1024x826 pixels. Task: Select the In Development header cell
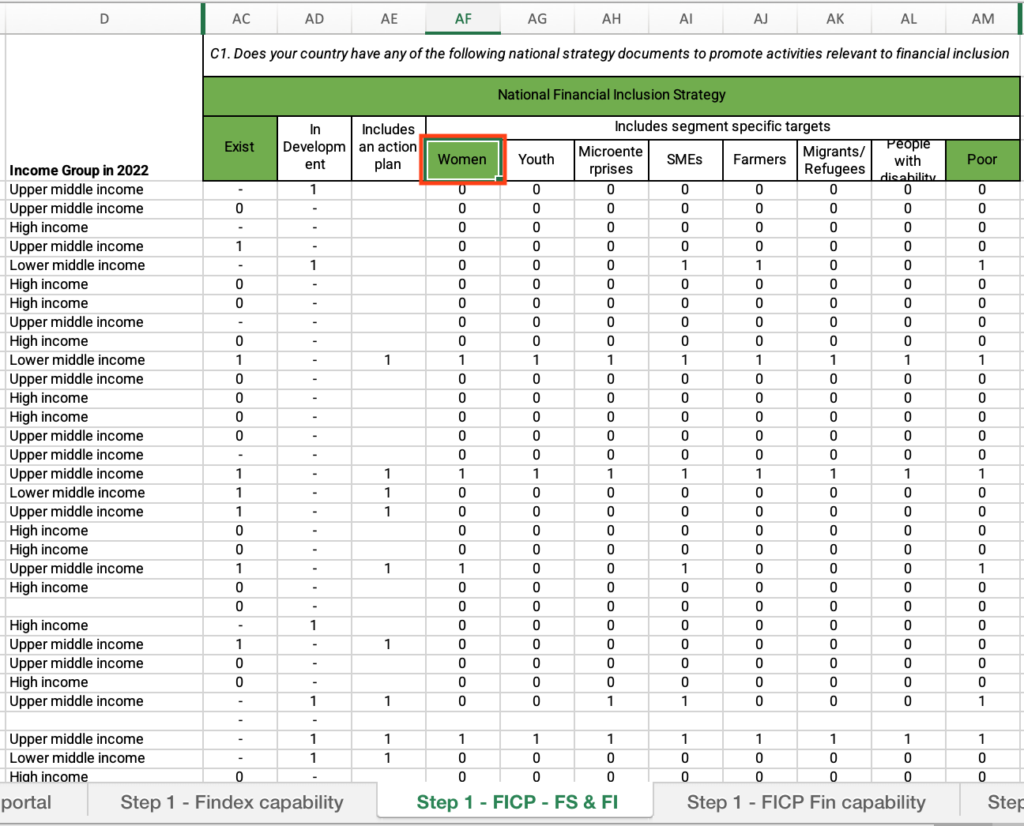(314, 148)
